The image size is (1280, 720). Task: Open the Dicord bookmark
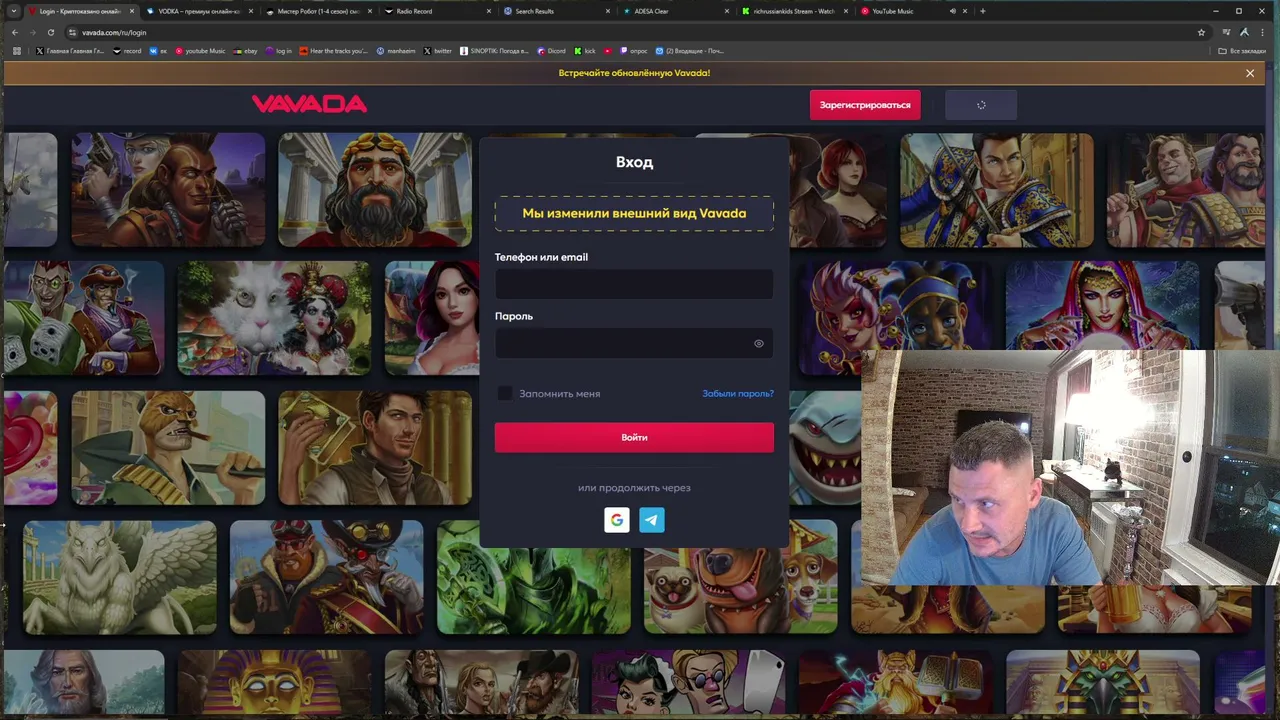(551, 51)
